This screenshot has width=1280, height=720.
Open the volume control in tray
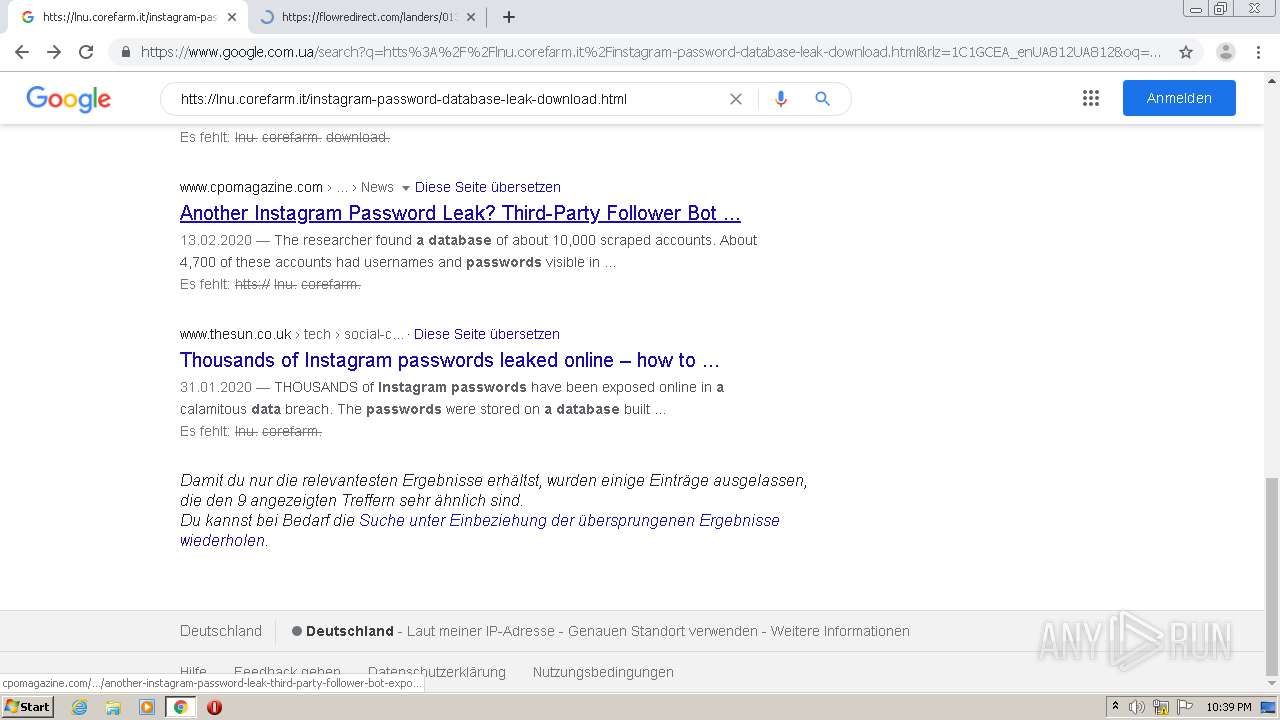pyautogui.click(x=1137, y=707)
